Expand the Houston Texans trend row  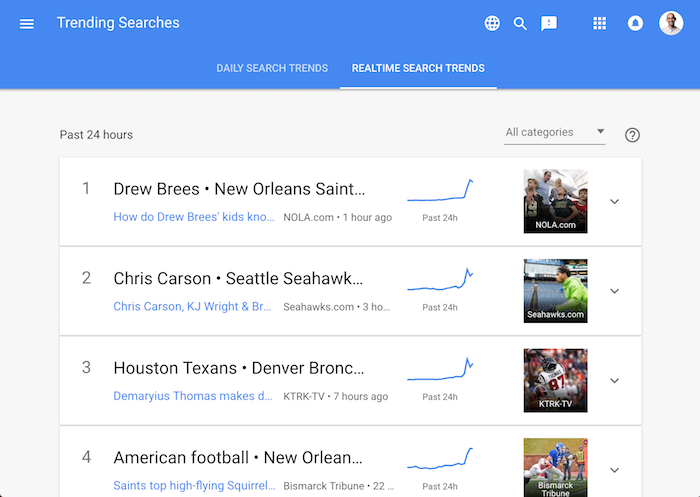pyautogui.click(x=615, y=381)
